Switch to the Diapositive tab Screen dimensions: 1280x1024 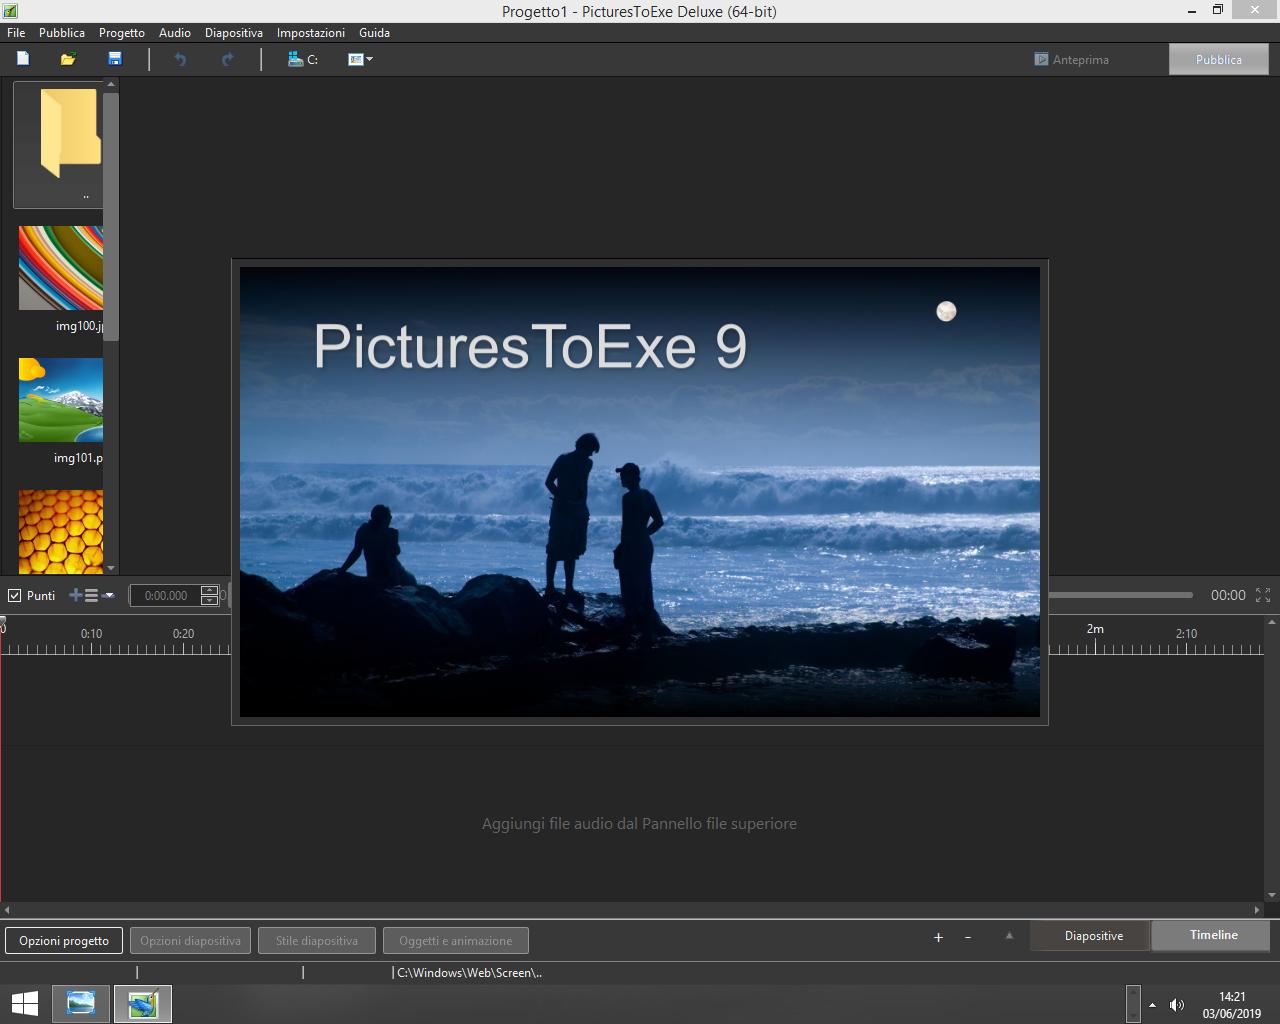pyautogui.click(x=1093, y=936)
